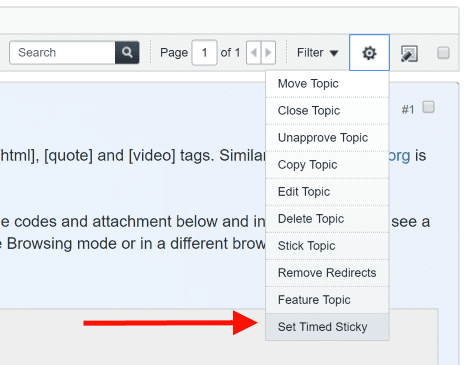Go to next page arrow
The image size is (468, 365).
click(x=268, y=53)
